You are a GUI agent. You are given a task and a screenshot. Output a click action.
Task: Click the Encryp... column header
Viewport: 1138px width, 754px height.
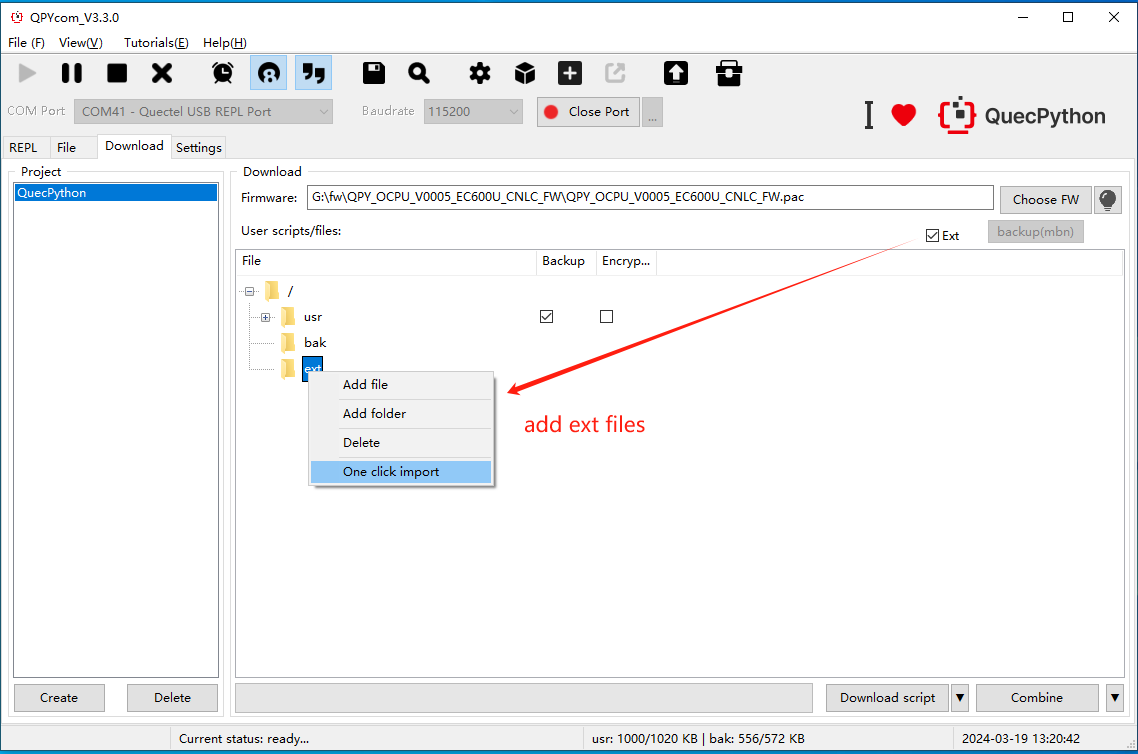(626, 261)
